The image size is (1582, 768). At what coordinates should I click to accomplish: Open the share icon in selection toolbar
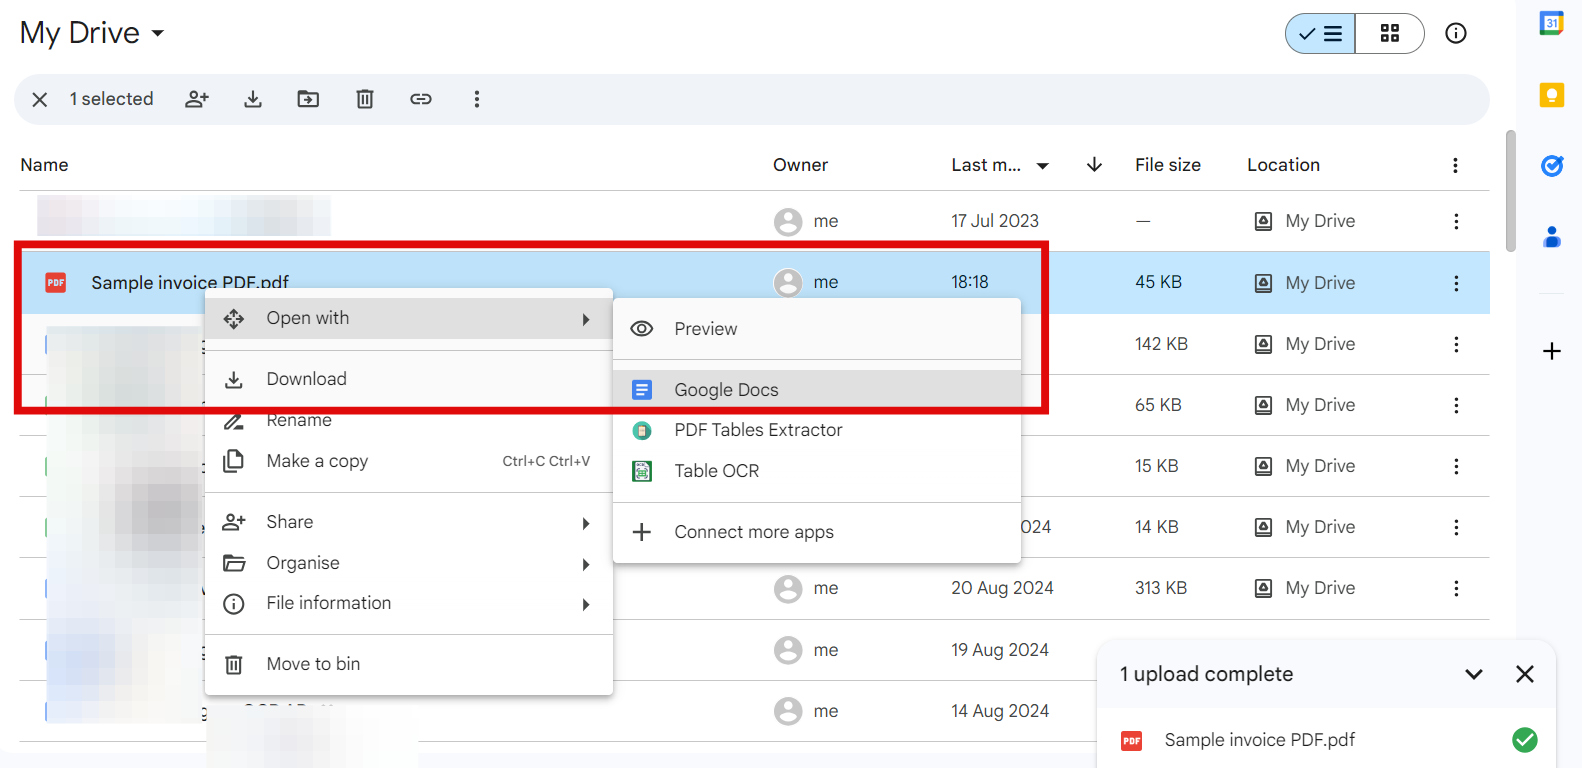tap(197, 99)
